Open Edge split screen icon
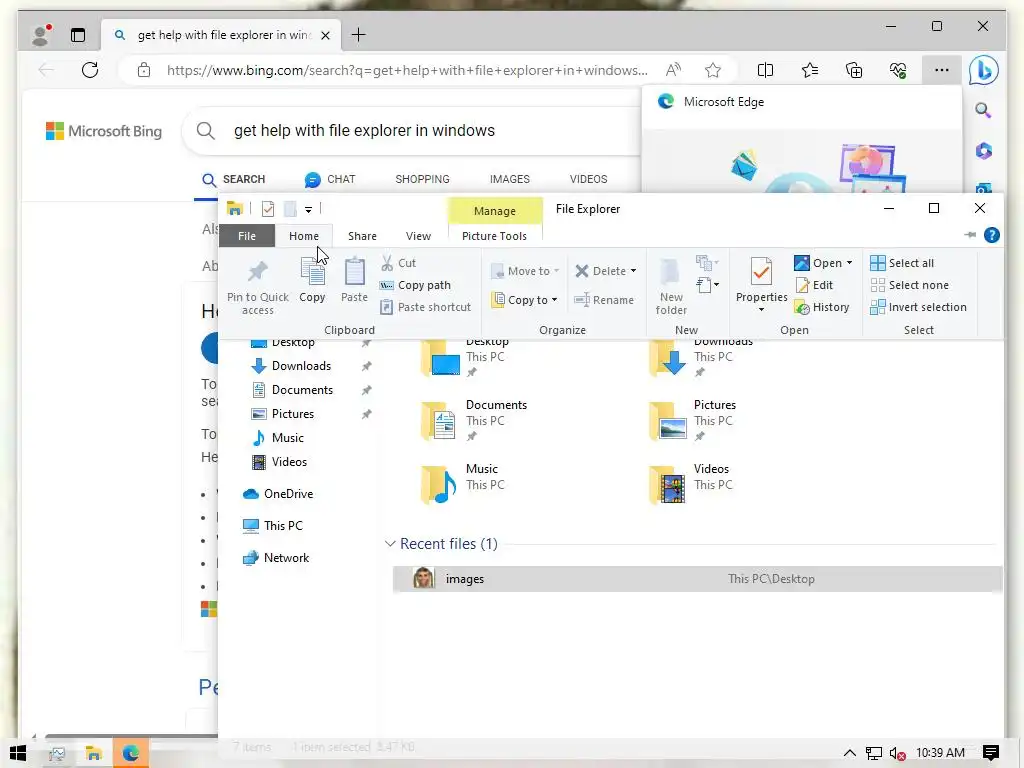1024x768 pixels. pyautogui.click(x=765, y=70)
